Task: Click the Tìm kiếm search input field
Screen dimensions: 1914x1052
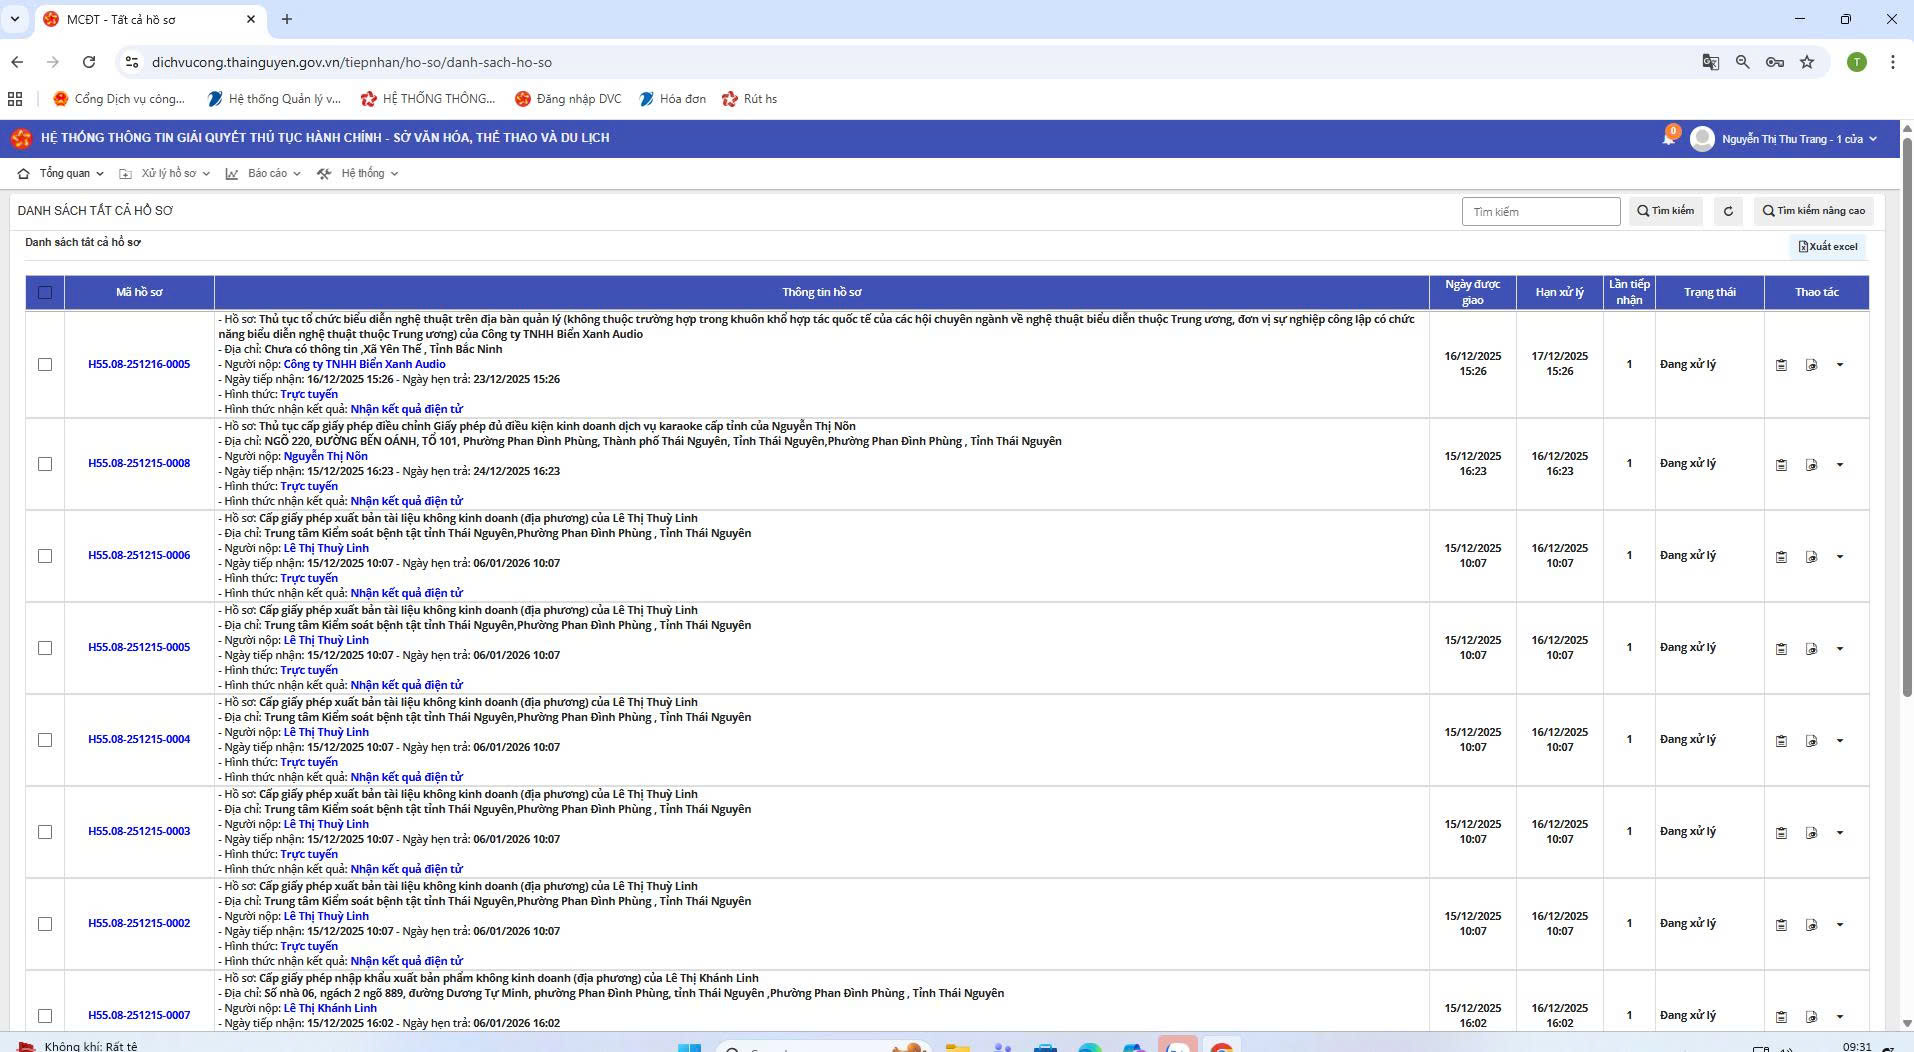Action: (x=1540, y=211)
